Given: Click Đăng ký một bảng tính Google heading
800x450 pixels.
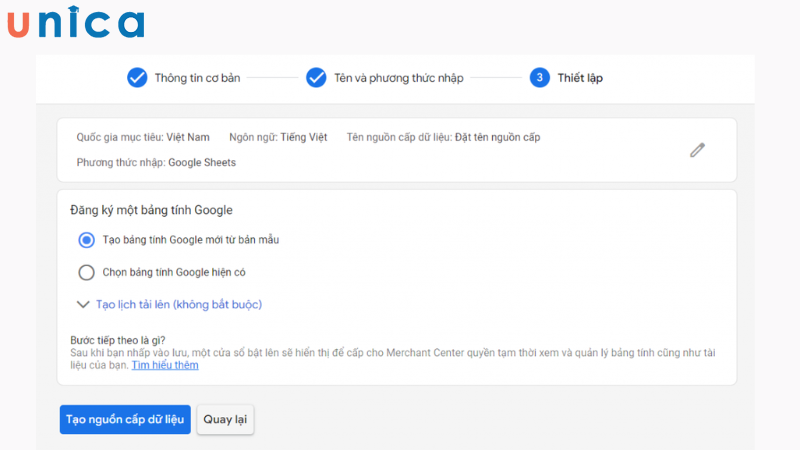Looking at the screenshot, I should tap(151, 210).
